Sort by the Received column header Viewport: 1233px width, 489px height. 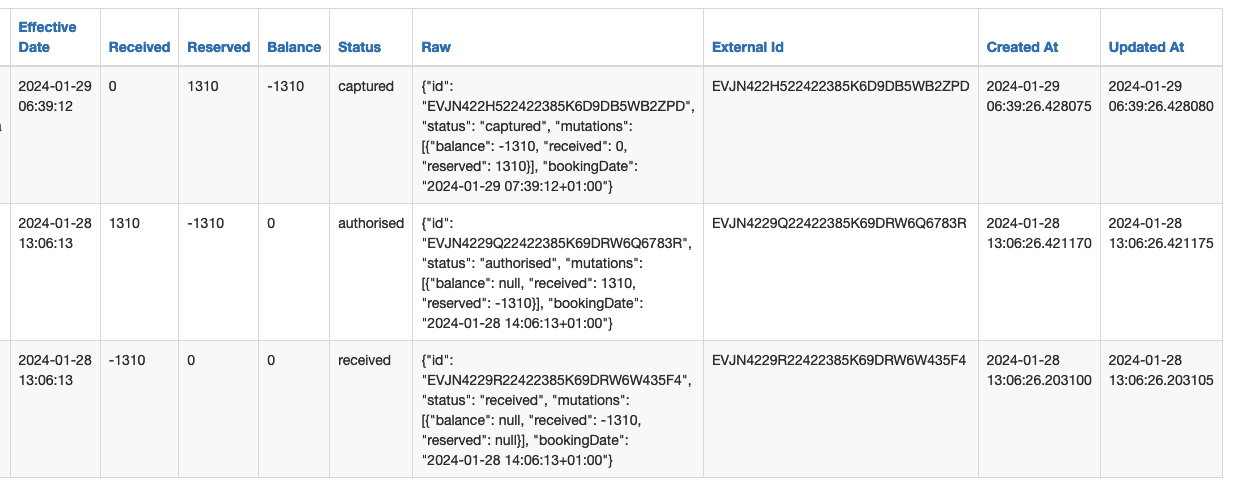pyautogui.click(x=139, y=47)
